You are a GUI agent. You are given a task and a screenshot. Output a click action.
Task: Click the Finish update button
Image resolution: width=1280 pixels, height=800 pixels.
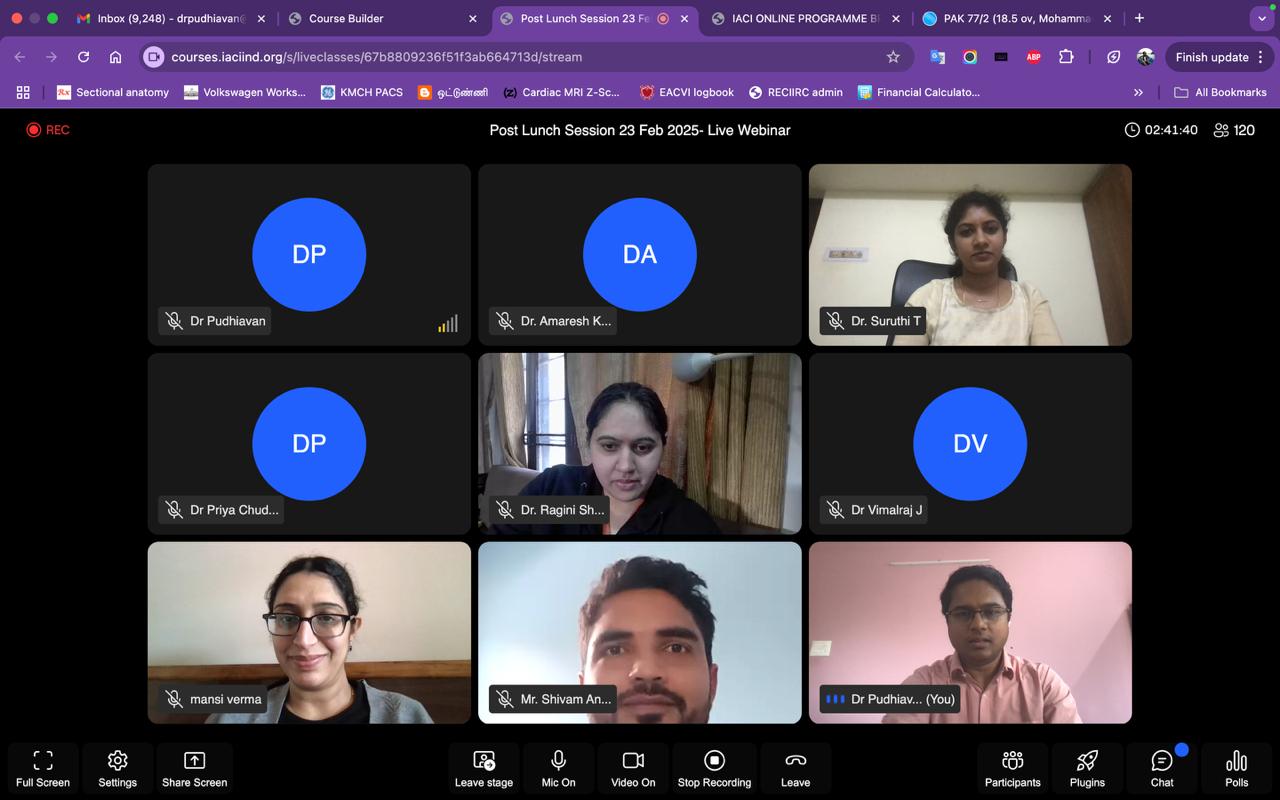tap(1211, 57)
